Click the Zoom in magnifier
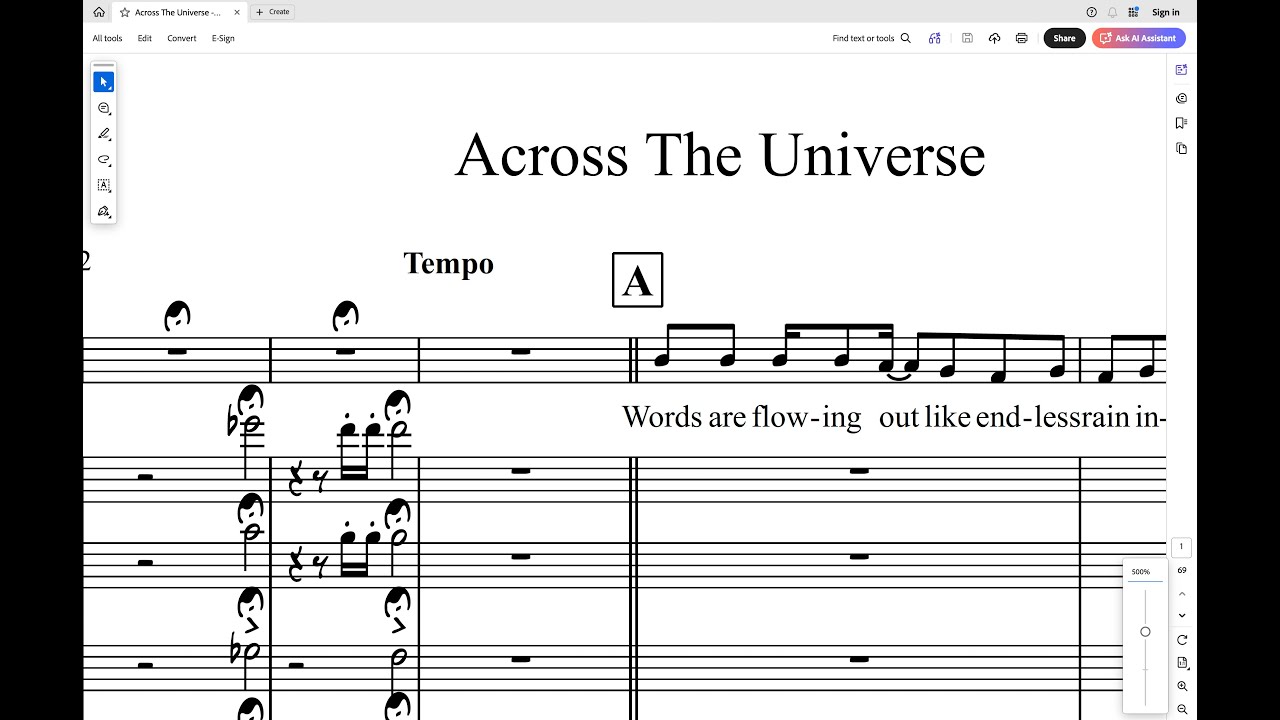This screenshot has width=1280, height=720. click(x=1182, y=686)
